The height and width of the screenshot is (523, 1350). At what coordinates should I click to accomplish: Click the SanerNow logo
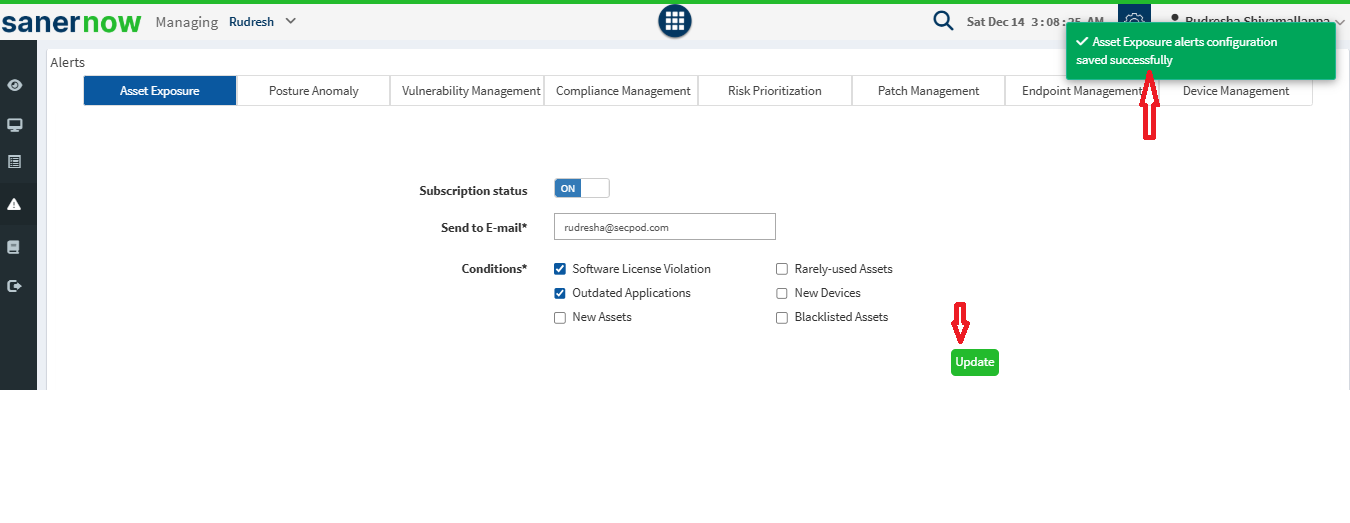(71, 22)
